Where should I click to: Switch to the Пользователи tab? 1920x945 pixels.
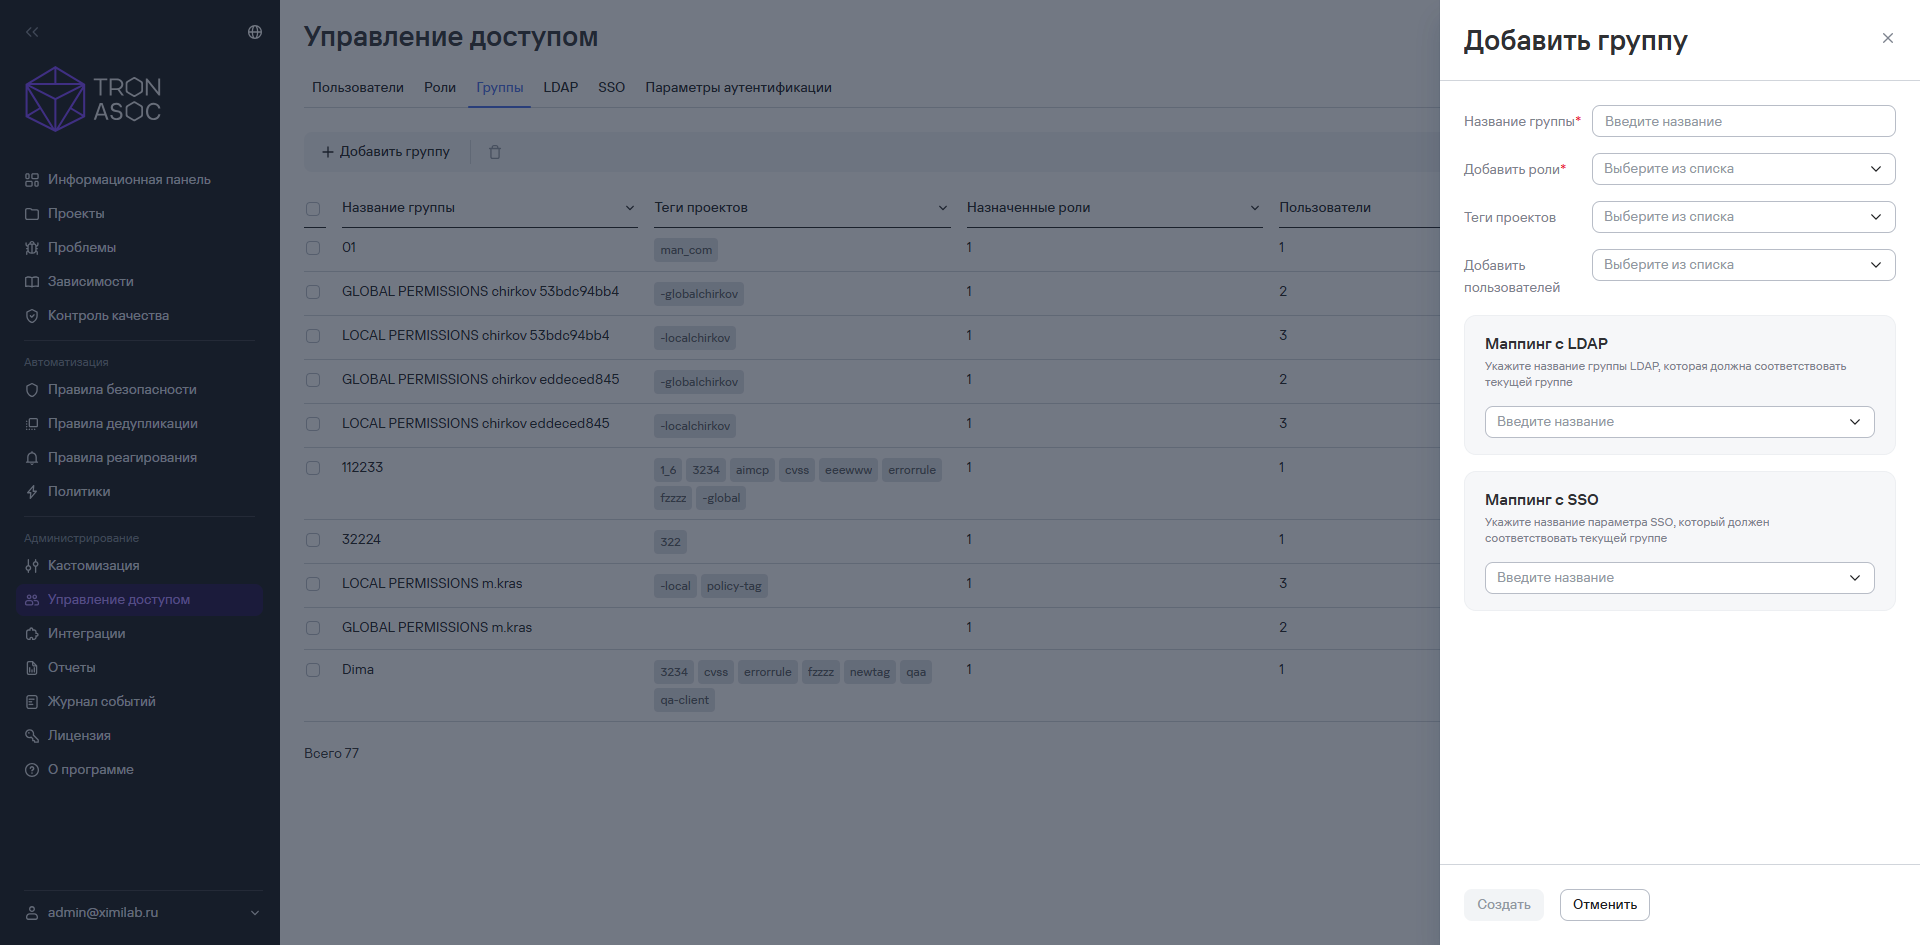pos(358,88)
